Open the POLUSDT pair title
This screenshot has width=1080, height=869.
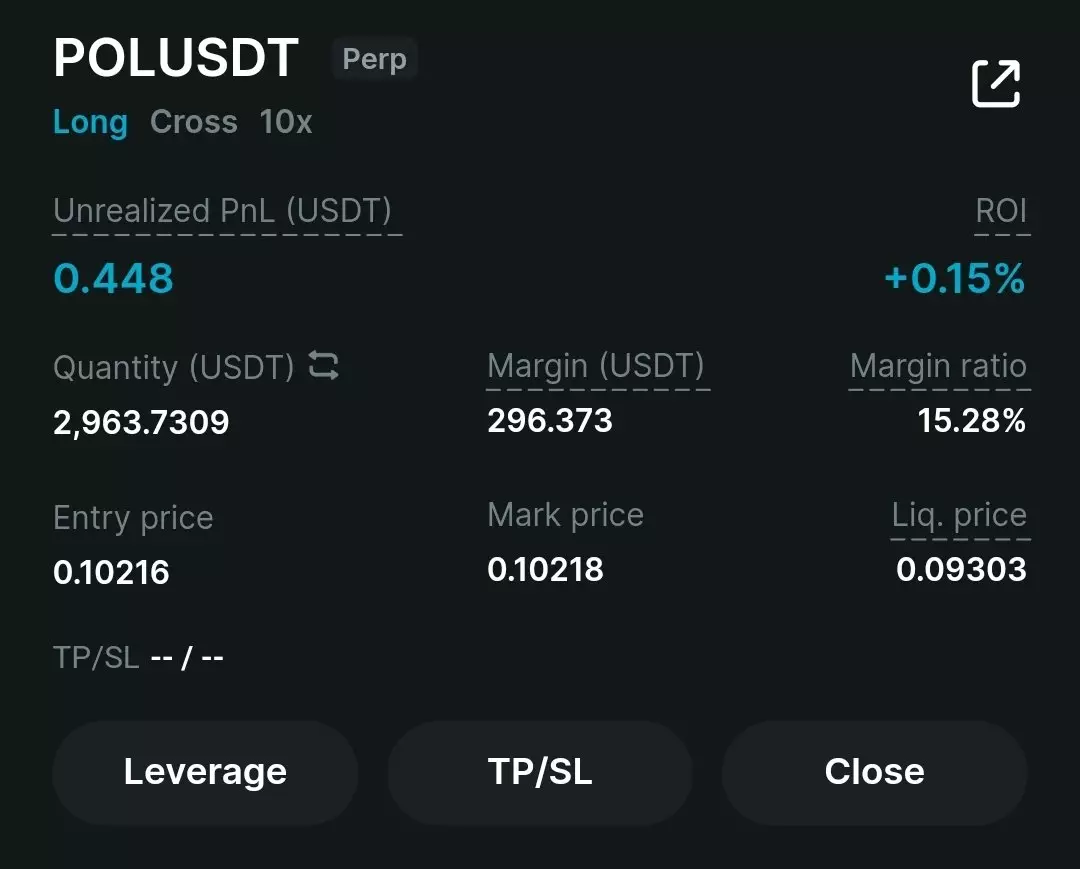(x=176, y=57)
